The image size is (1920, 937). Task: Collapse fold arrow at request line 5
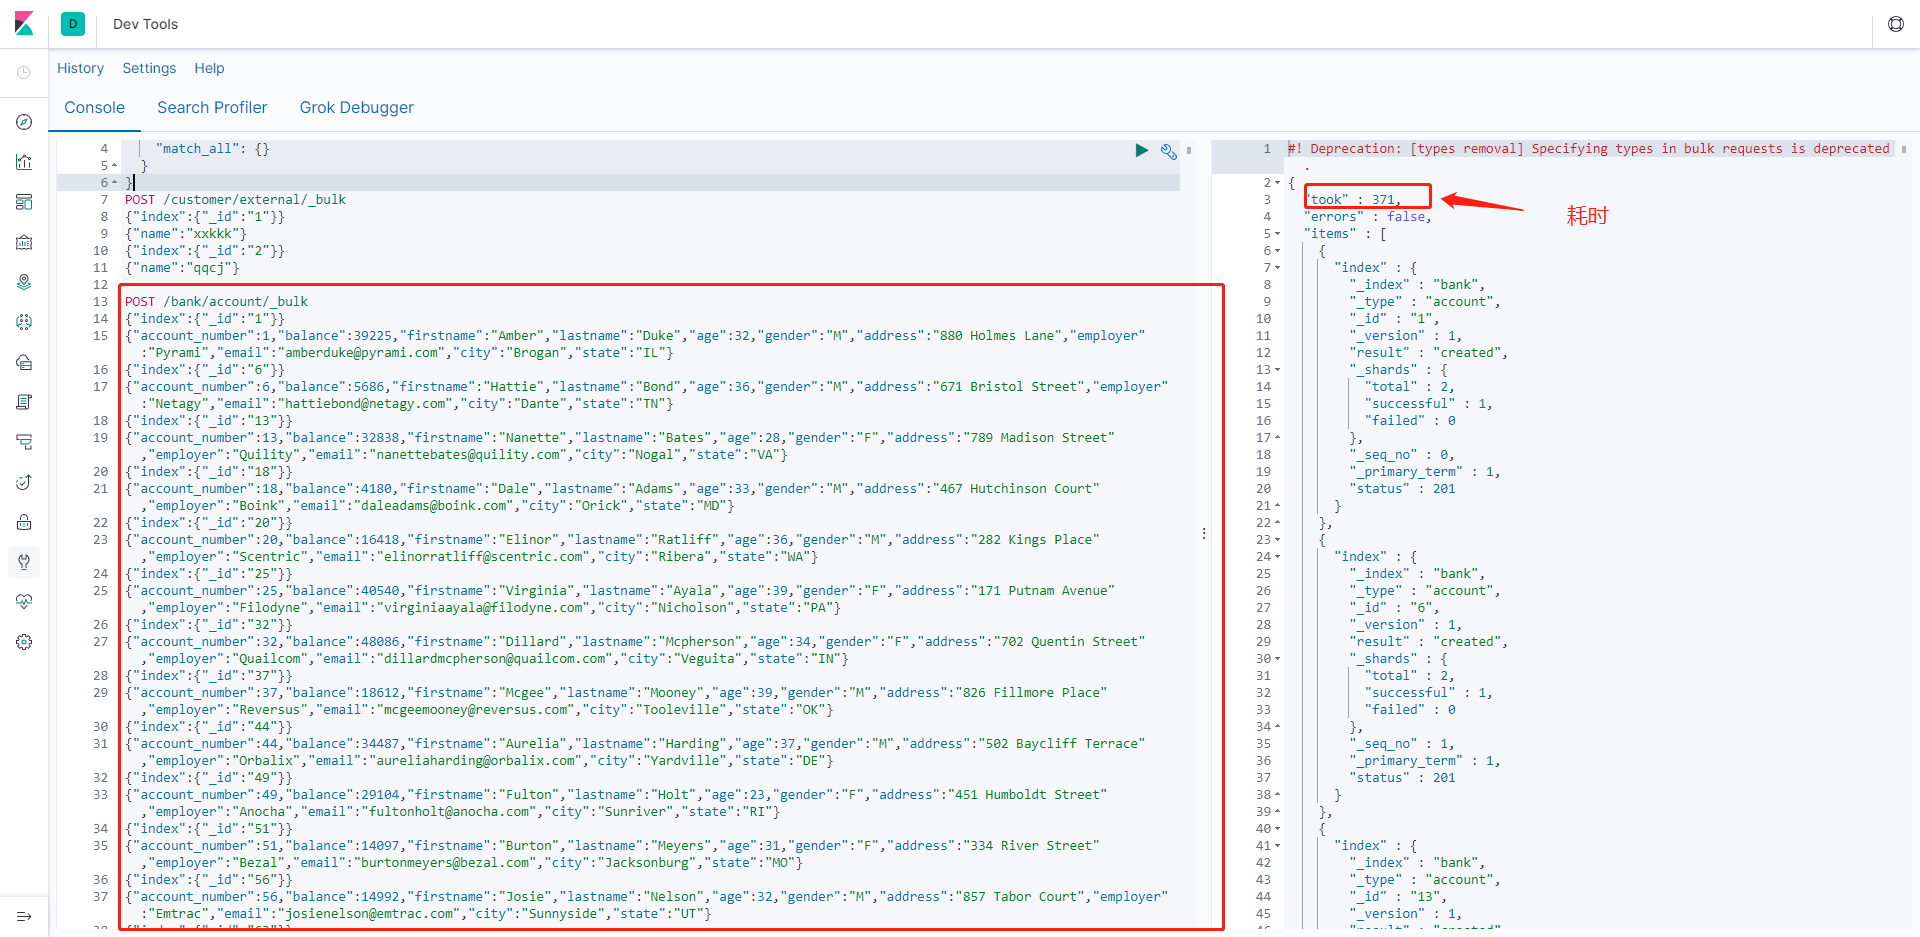click(x=114, y=166)
